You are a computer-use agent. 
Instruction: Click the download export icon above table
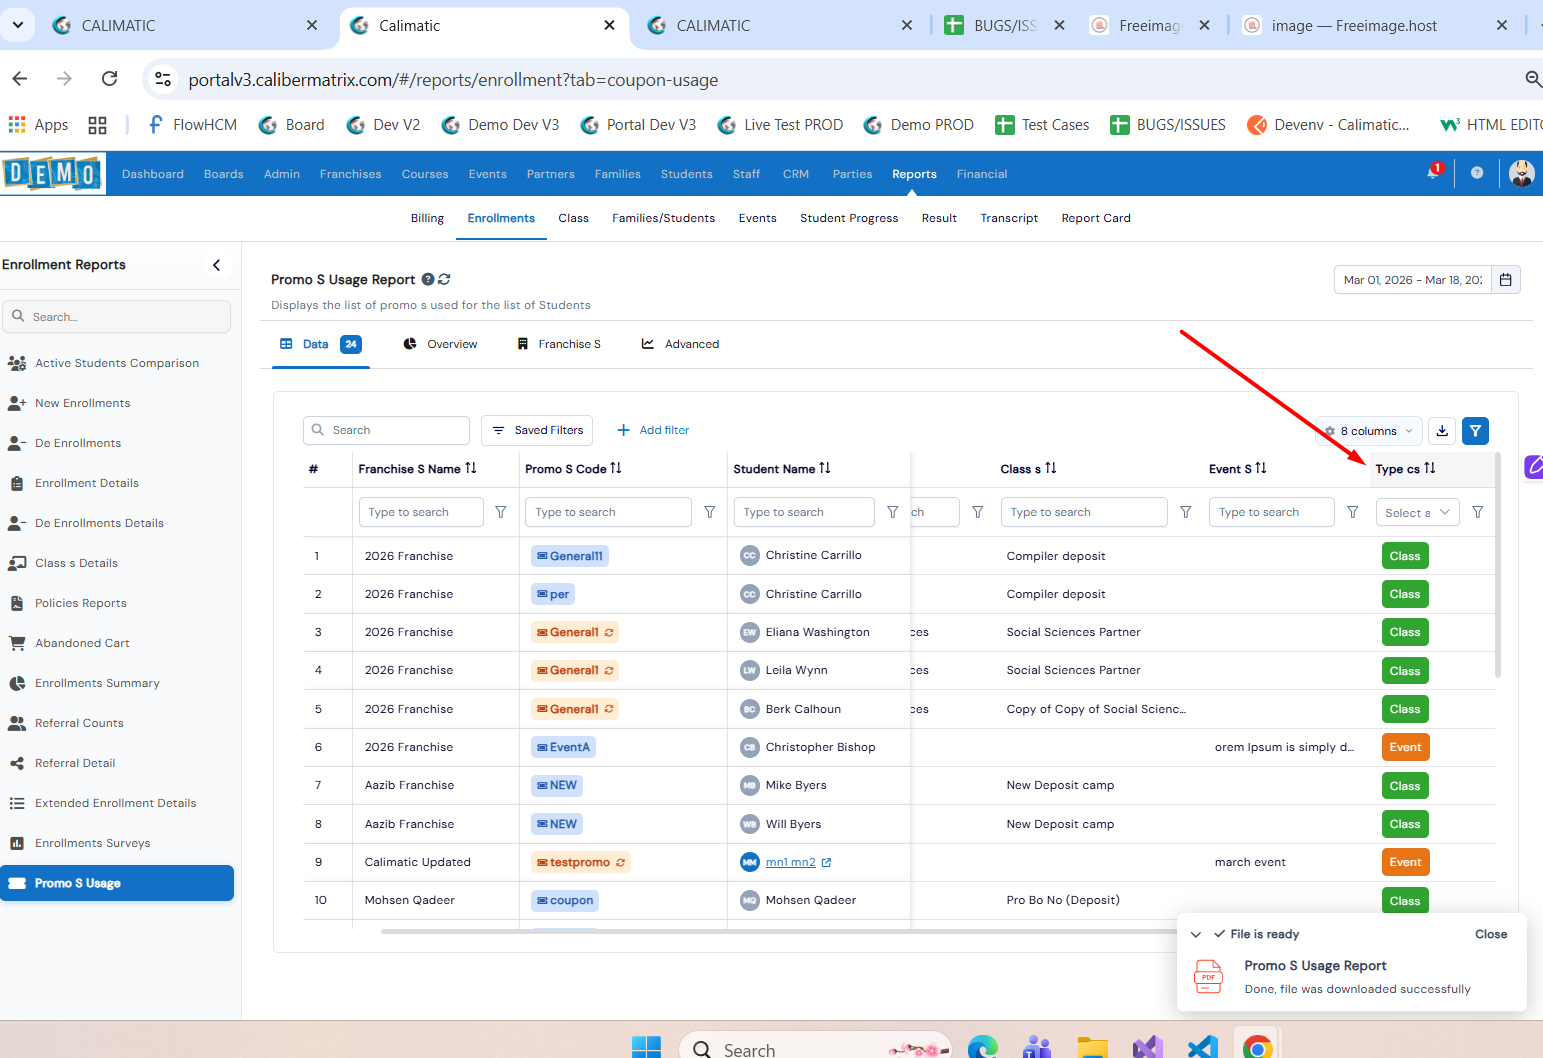point(1442,431)
